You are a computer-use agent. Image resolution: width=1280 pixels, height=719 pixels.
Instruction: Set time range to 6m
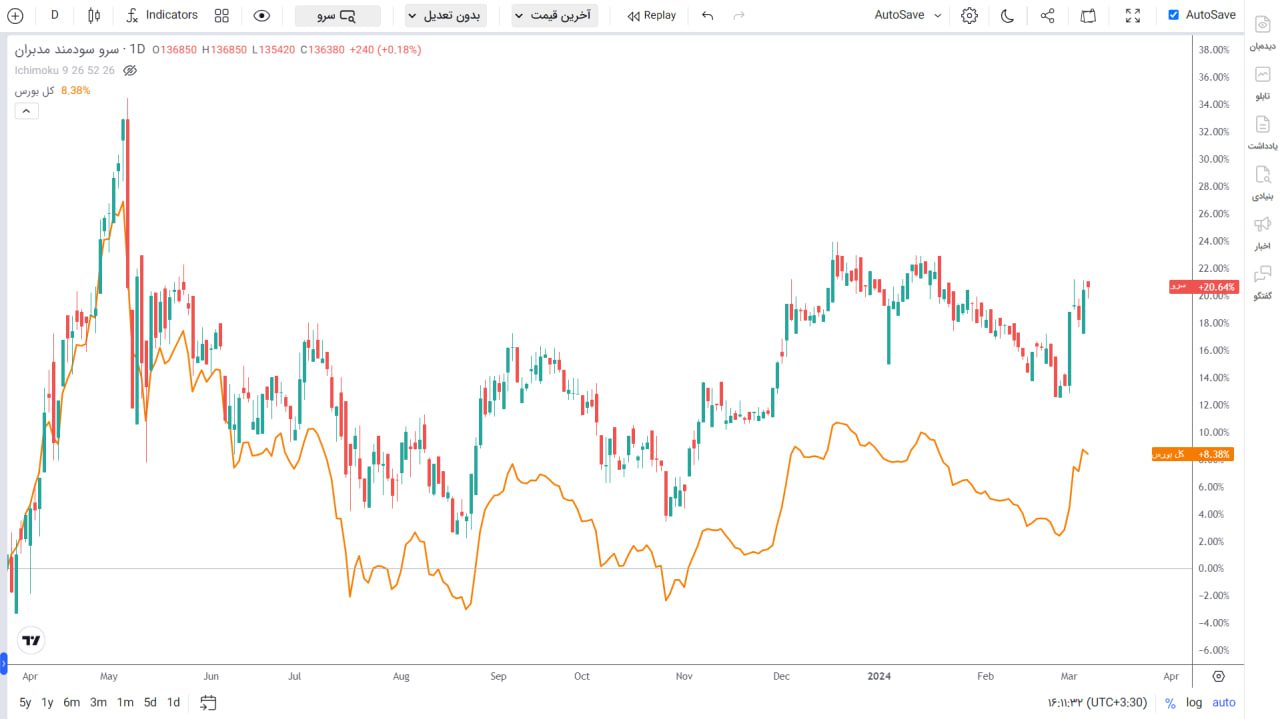coord(72,702)
